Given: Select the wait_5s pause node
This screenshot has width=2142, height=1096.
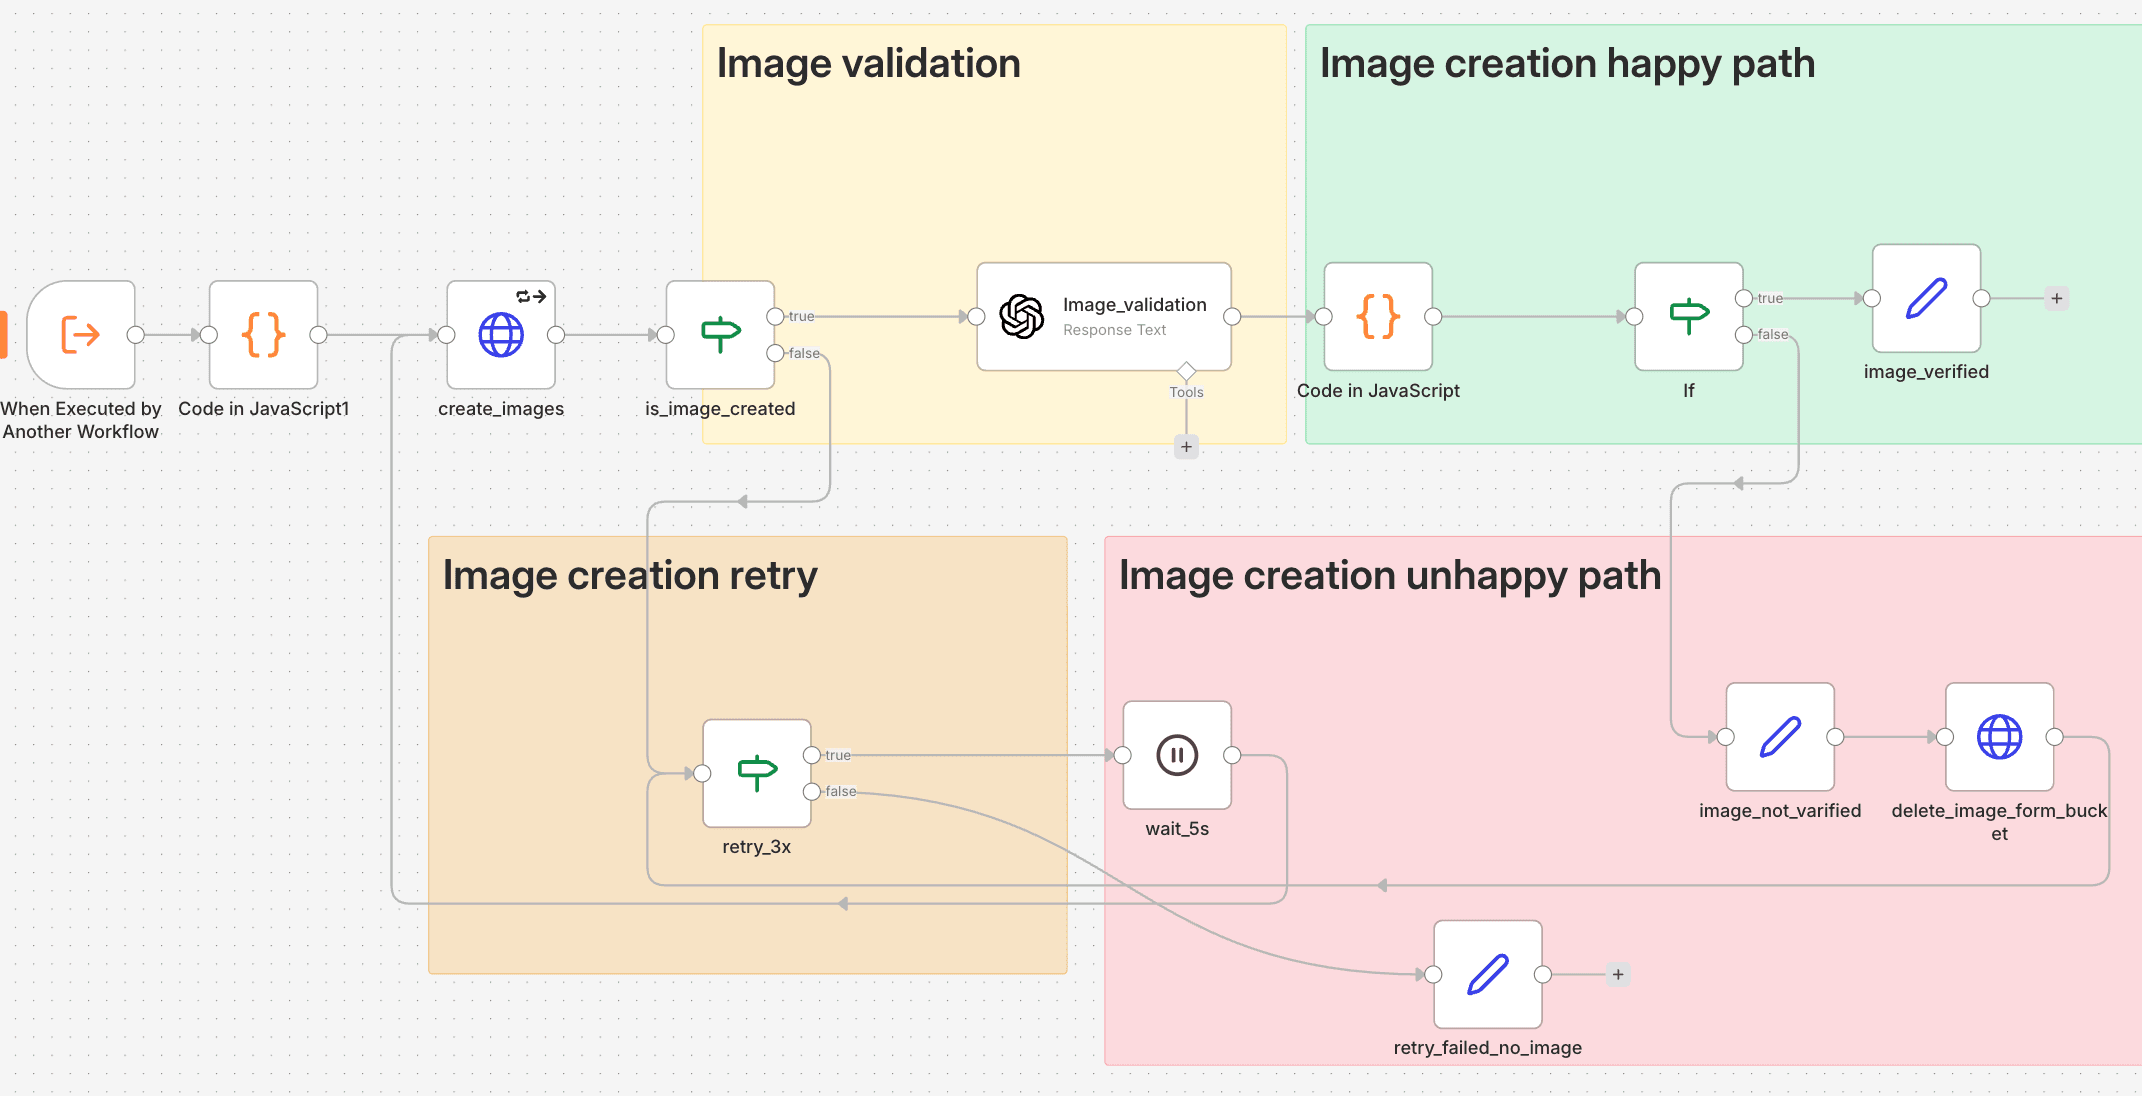Looking at the screenshot, I should coord(1177,755).
